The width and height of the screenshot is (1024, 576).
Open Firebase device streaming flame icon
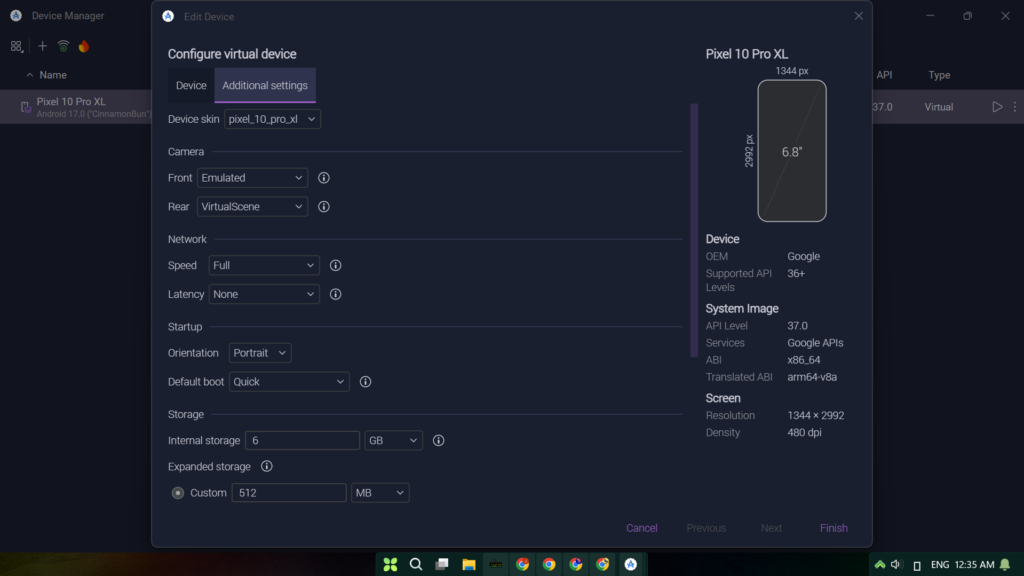click(84, 46)
